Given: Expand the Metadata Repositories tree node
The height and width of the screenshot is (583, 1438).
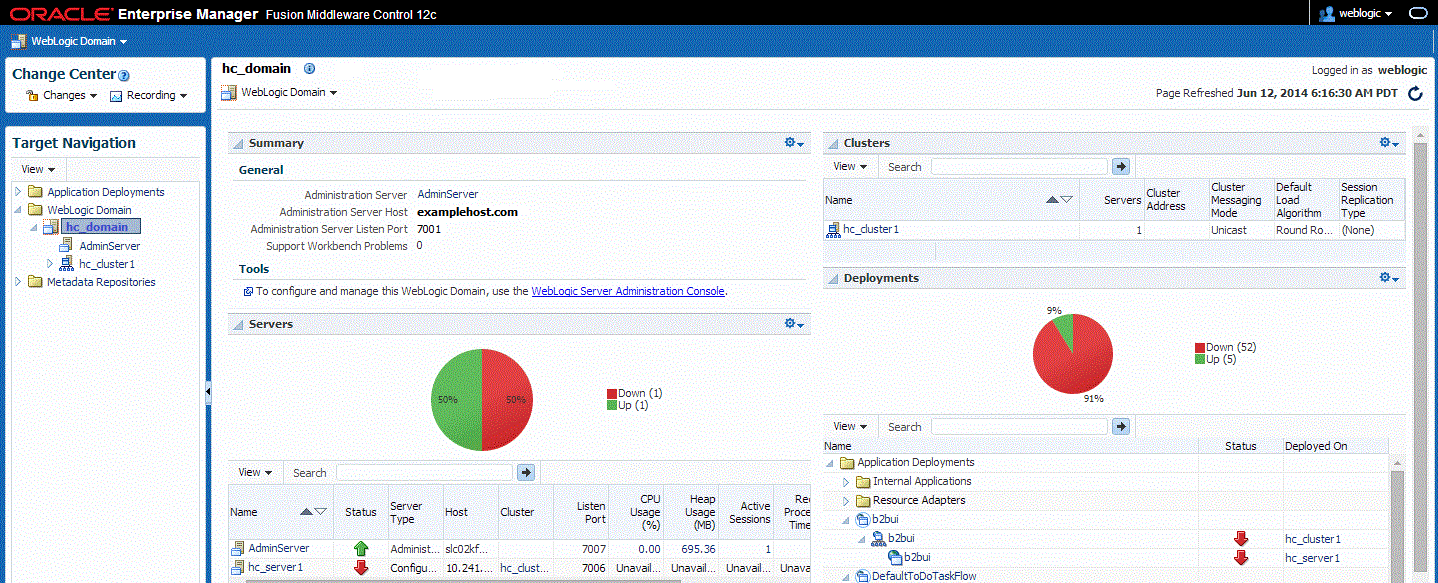Looking at the screenshot, I should coord(18,282).
